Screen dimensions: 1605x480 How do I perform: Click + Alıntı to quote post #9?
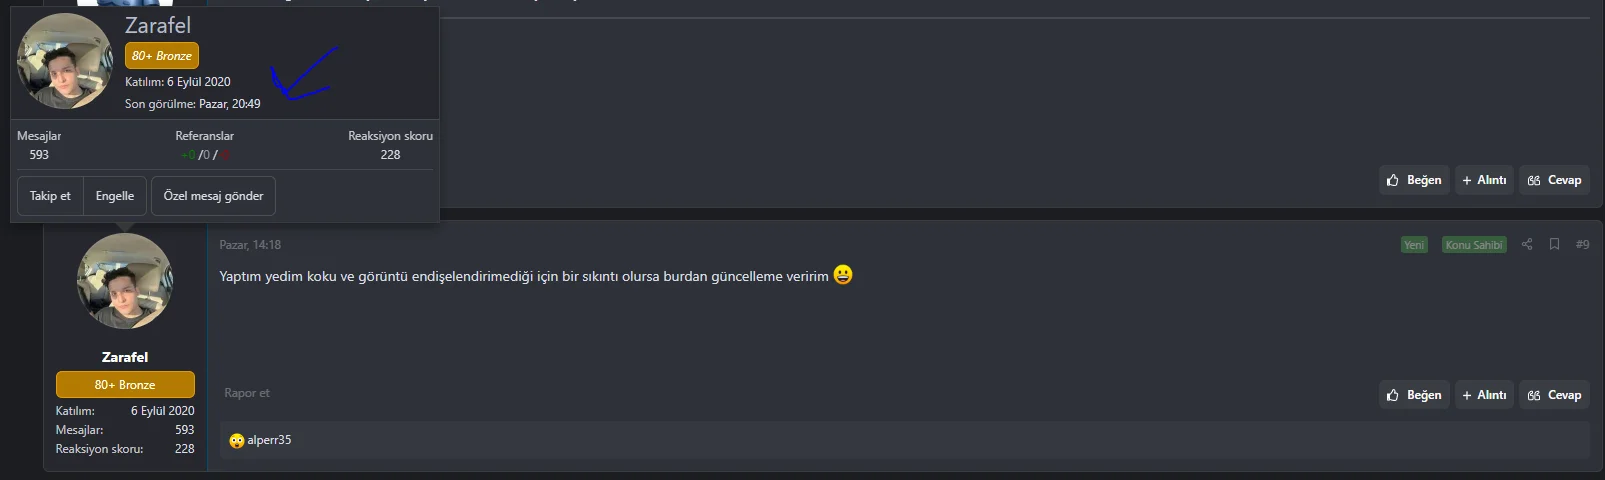tap(1484, 395)
